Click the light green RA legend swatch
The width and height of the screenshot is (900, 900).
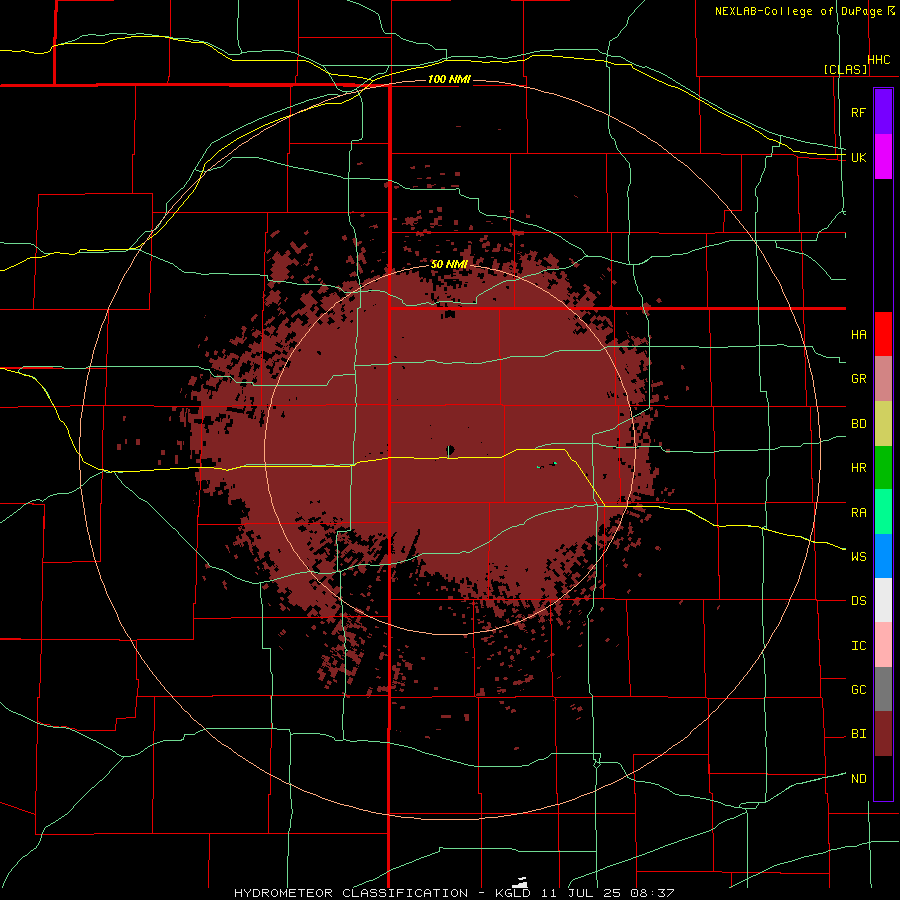pos(883,511)
